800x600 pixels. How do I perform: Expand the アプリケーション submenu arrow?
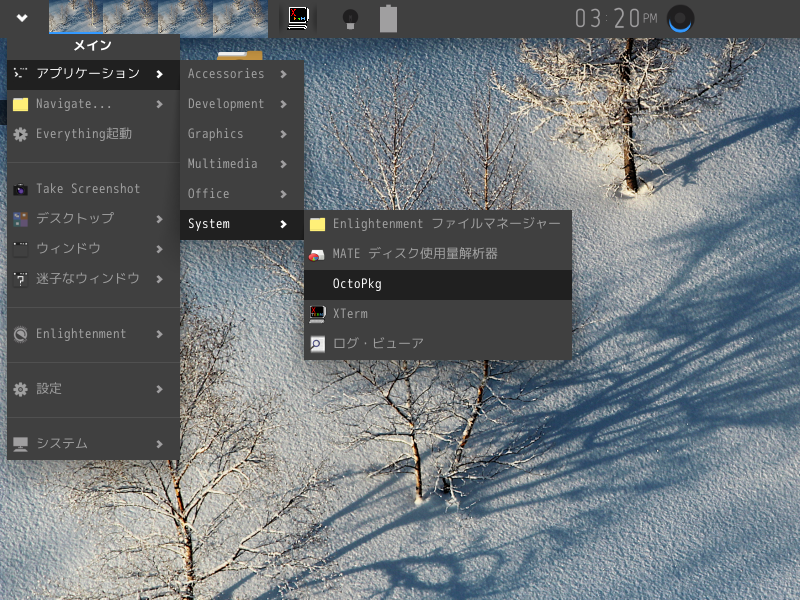159,74
